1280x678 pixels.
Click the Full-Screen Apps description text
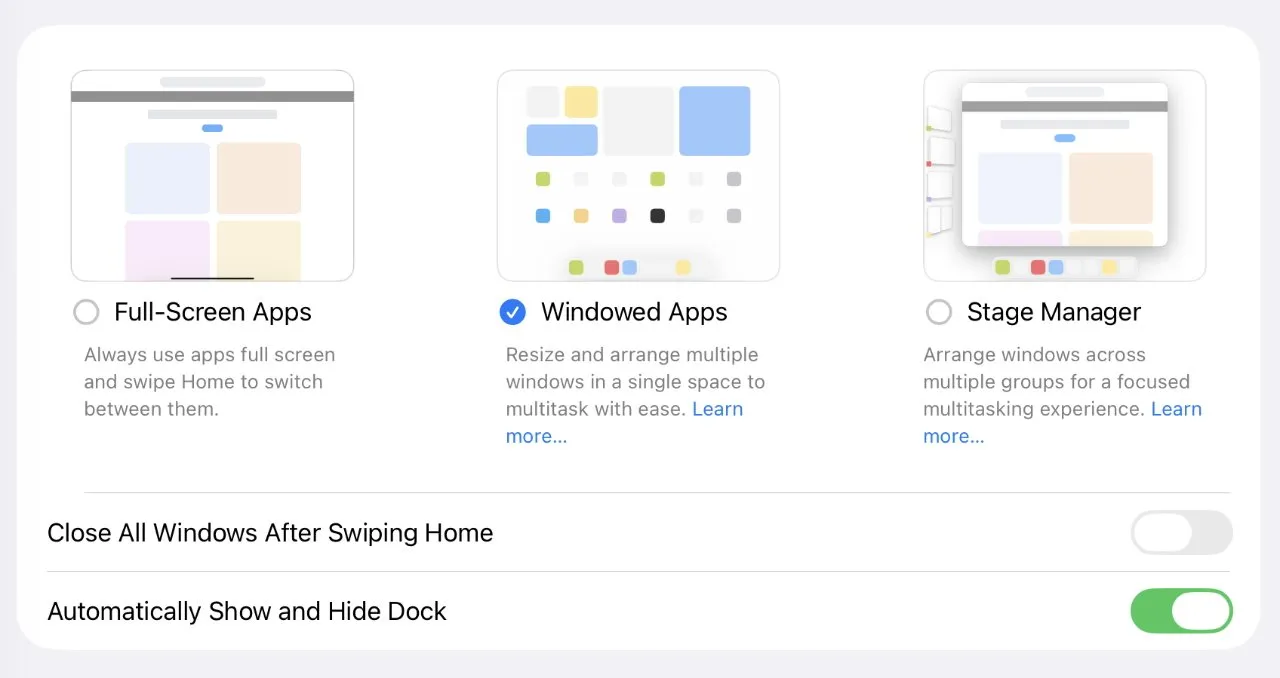pos(209,381)
